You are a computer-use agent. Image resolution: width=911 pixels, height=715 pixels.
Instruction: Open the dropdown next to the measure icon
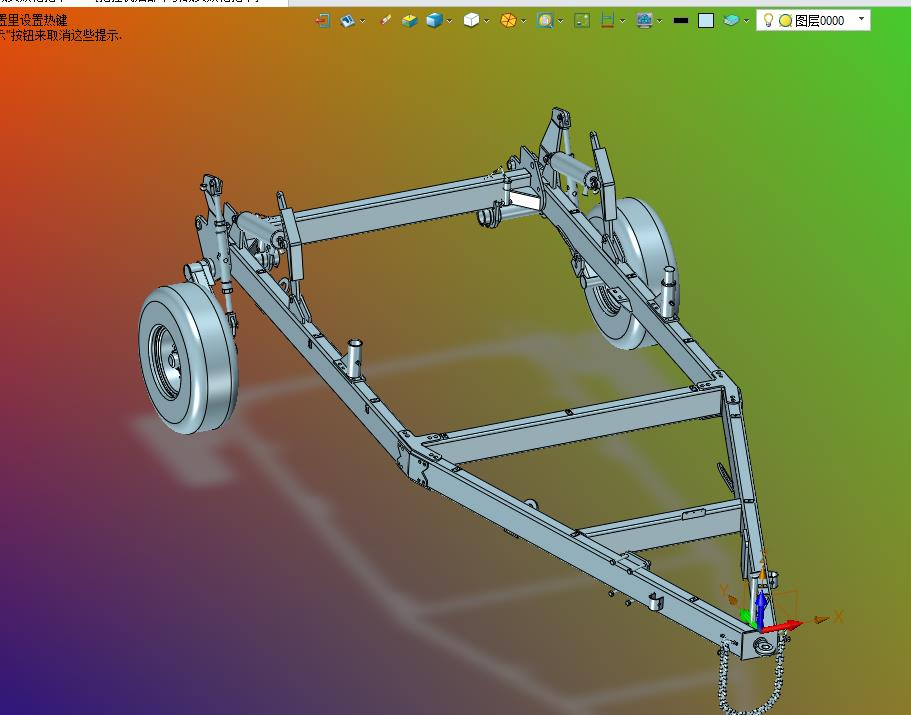point(622,21)
